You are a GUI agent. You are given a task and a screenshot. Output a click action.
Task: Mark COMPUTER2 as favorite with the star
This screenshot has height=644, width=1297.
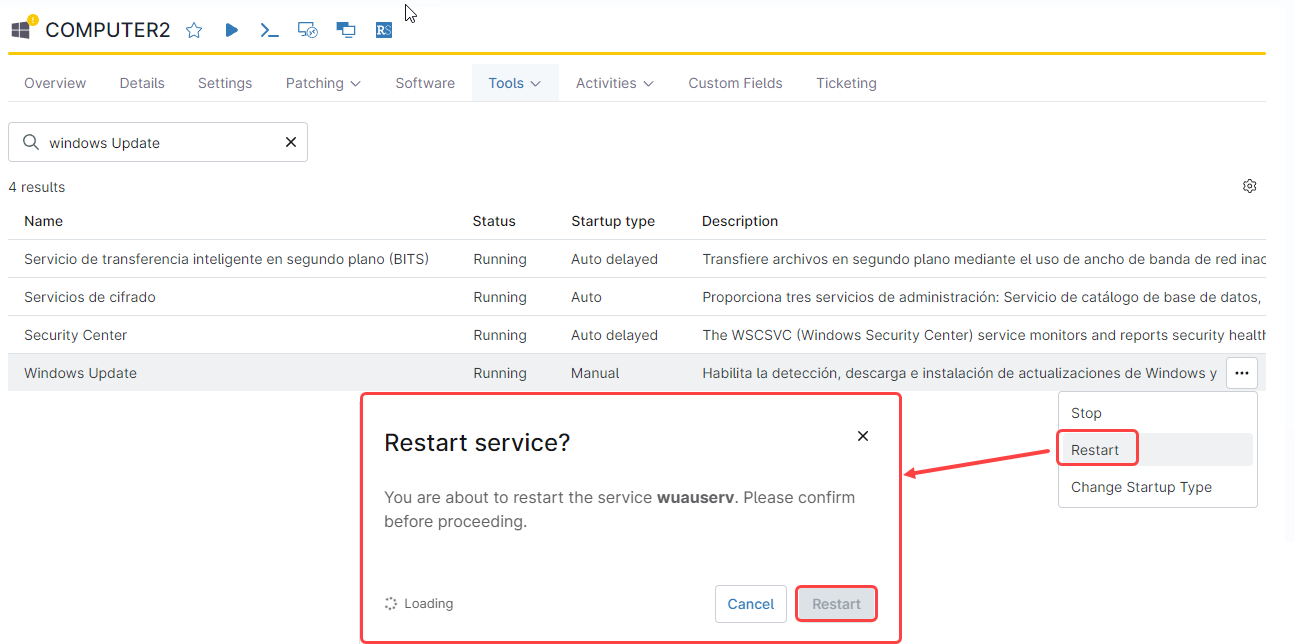click(x=194, y=30)
